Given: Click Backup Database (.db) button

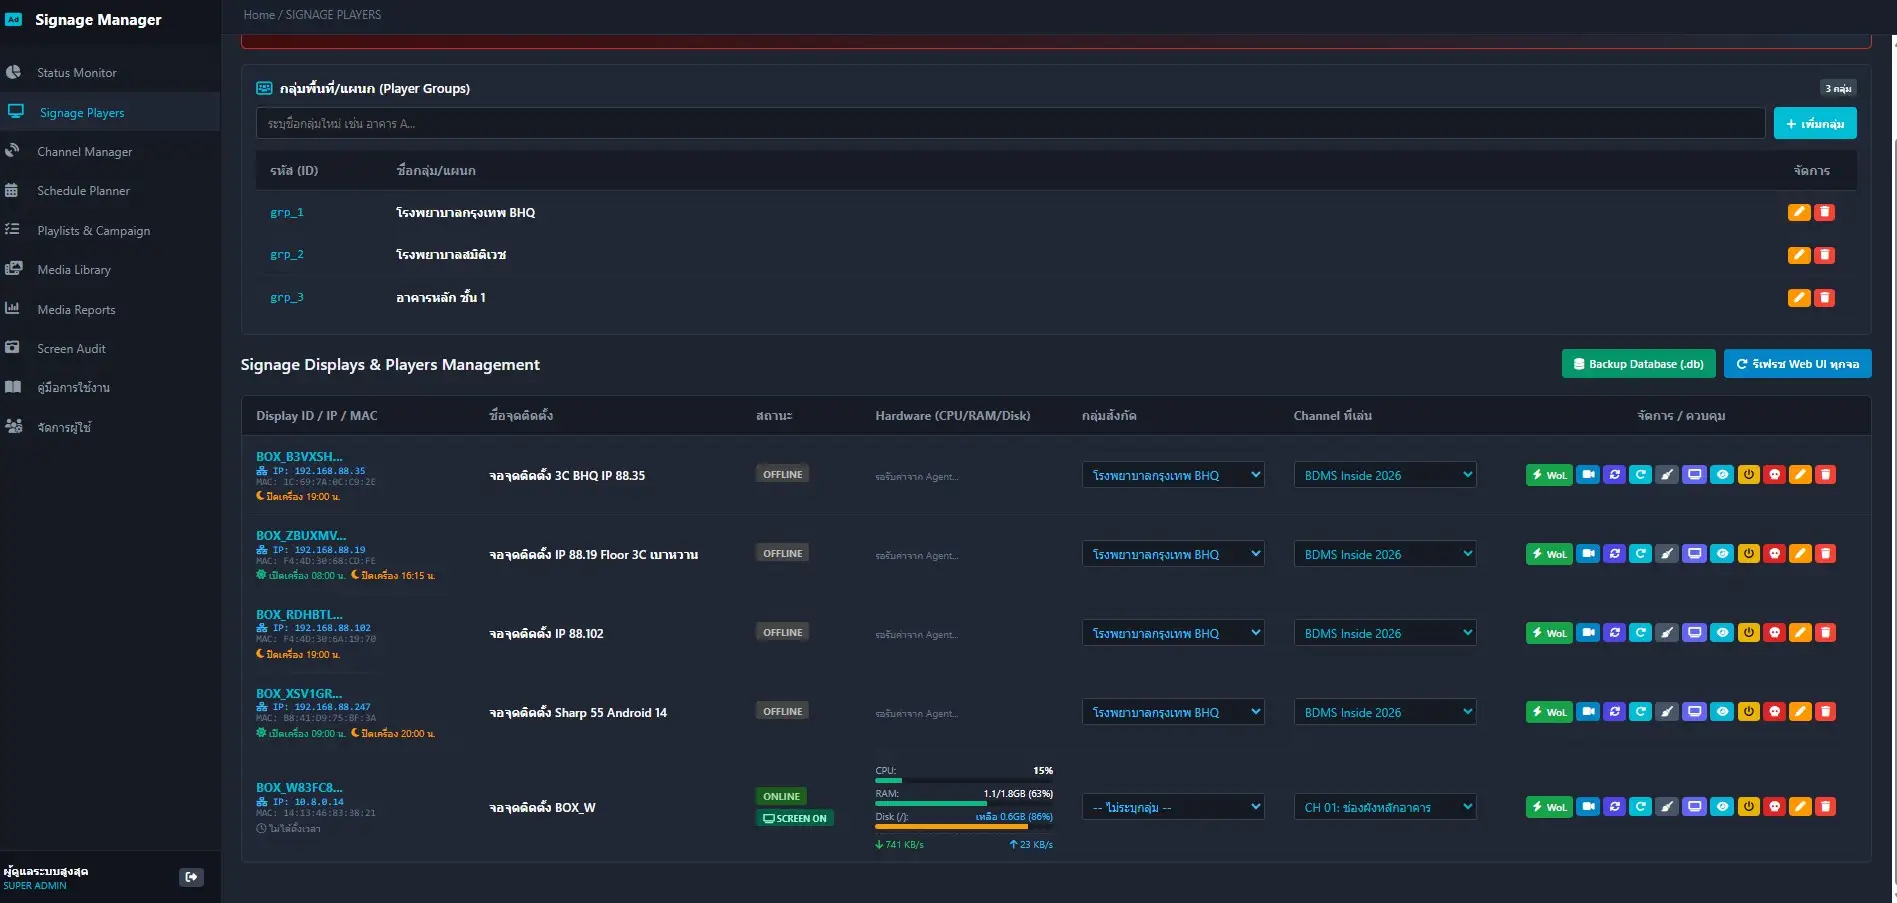Looking at the screenshot, I should click(1638, 364).
